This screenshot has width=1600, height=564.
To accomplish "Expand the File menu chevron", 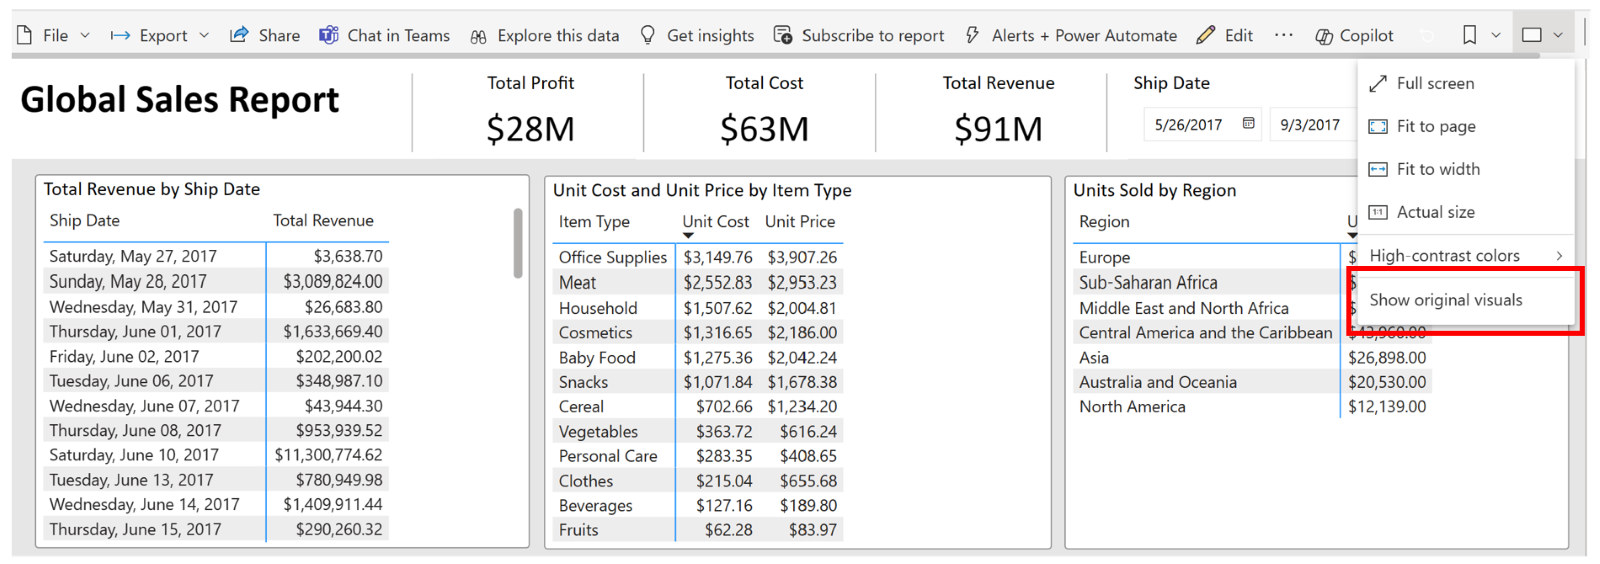I will [x=85, y=35].
